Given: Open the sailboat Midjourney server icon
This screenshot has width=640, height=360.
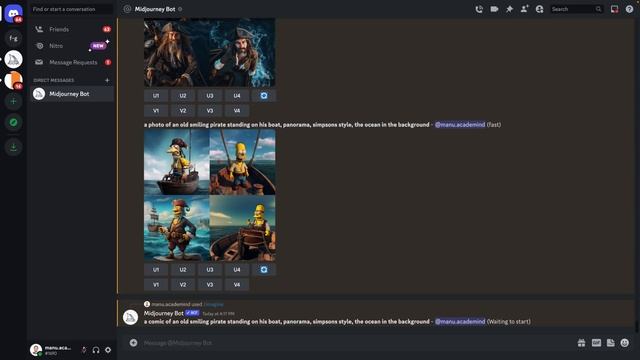Looking at the screenshot, I should tap(13, 60).
